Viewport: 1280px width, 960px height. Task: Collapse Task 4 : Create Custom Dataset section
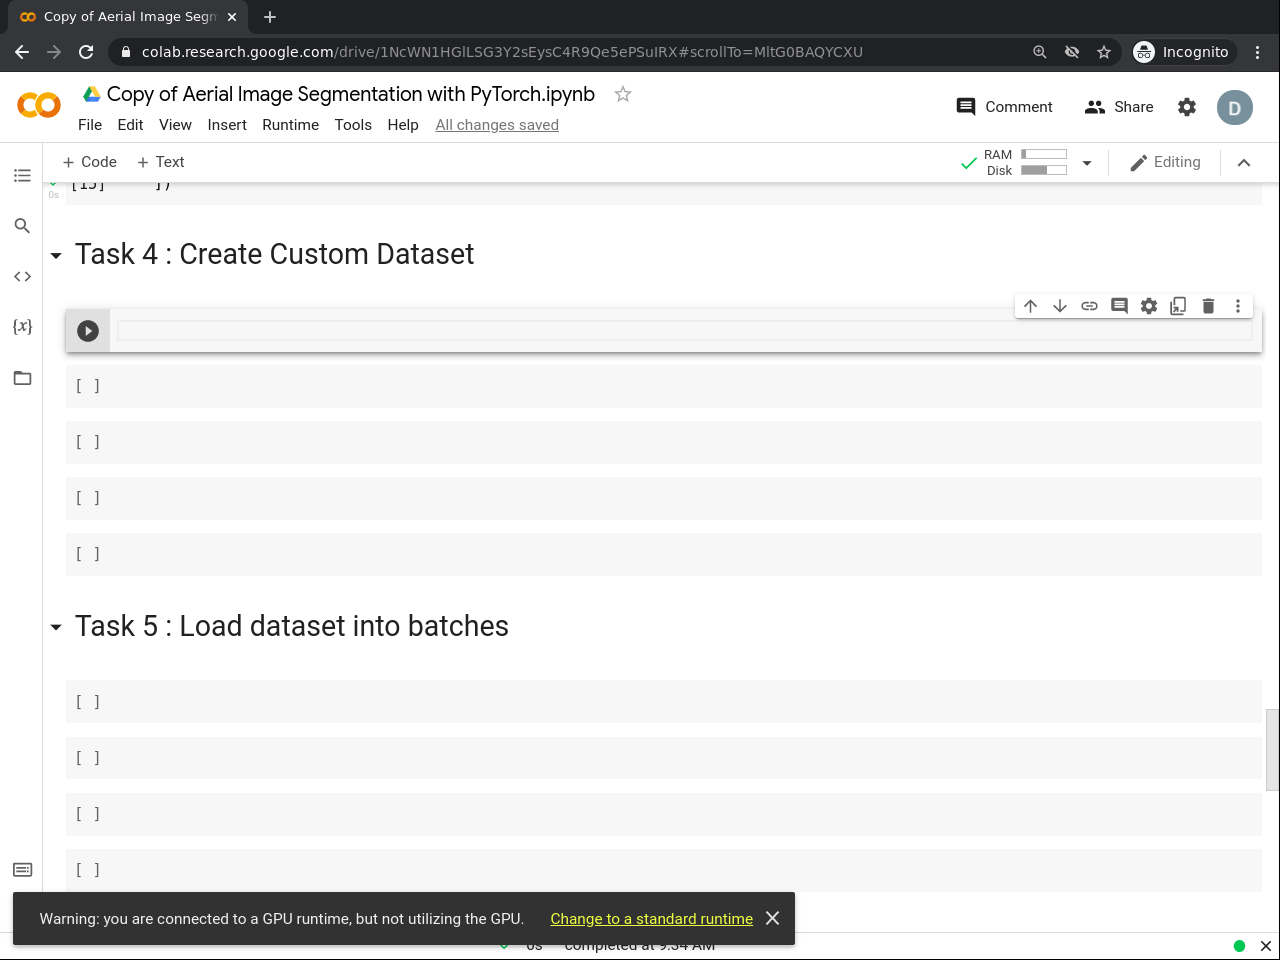pyautogui.click(x=56, y=256)
